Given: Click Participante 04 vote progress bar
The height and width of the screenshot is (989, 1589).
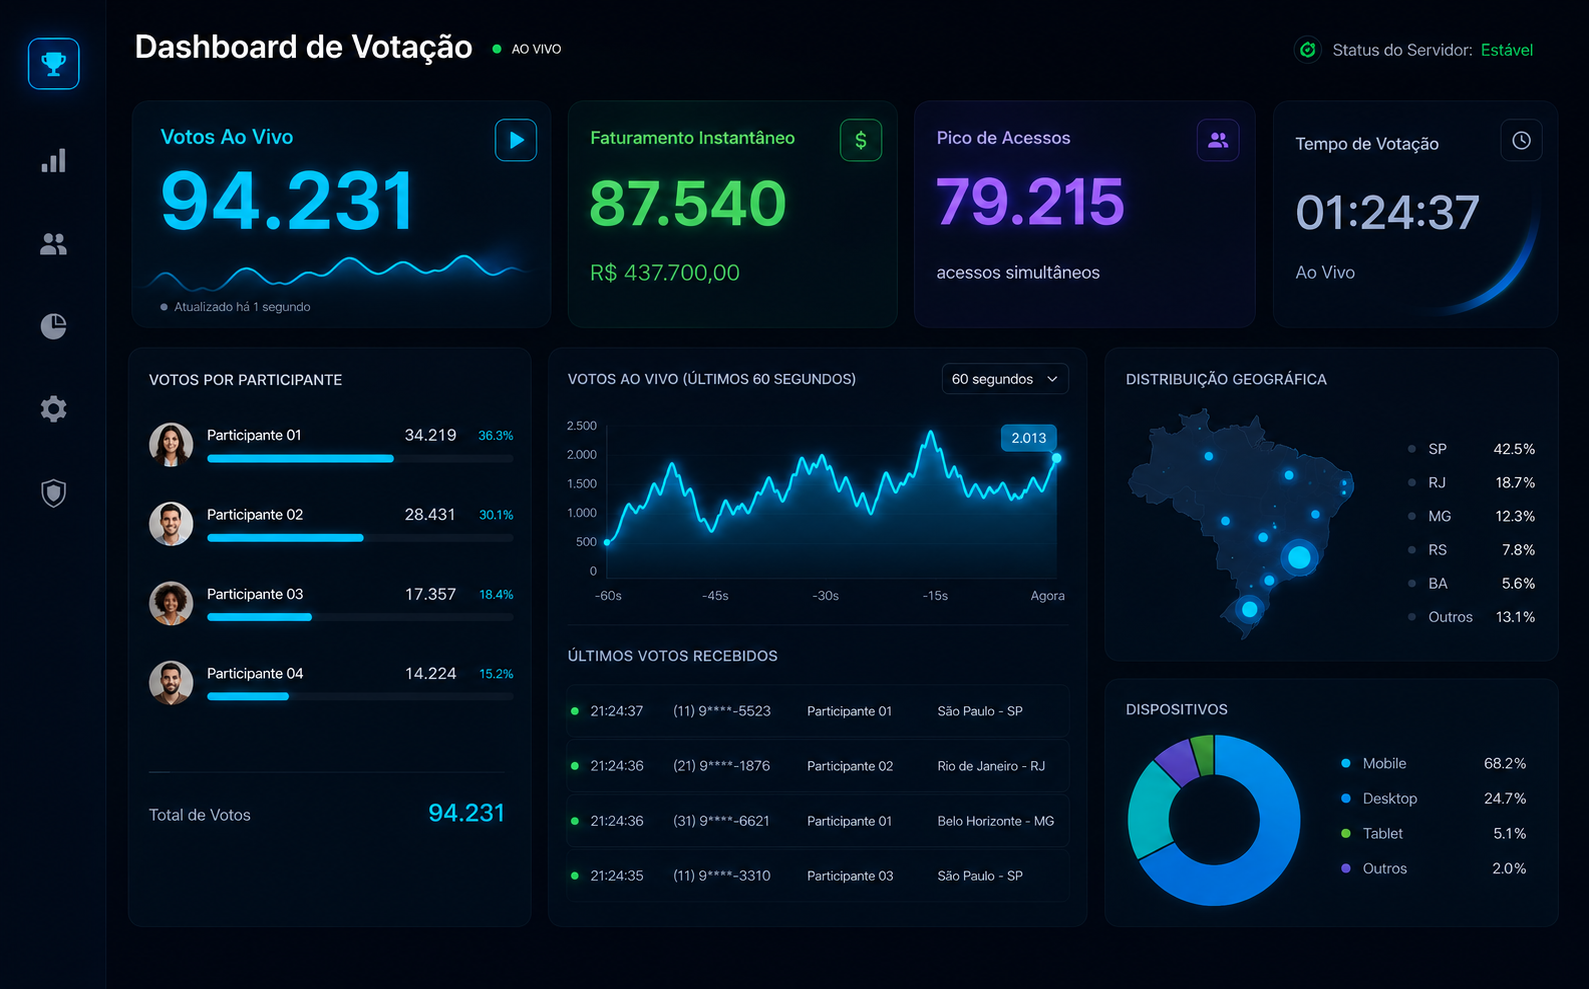Looking at the screenshot, I should tap(360, 696).
